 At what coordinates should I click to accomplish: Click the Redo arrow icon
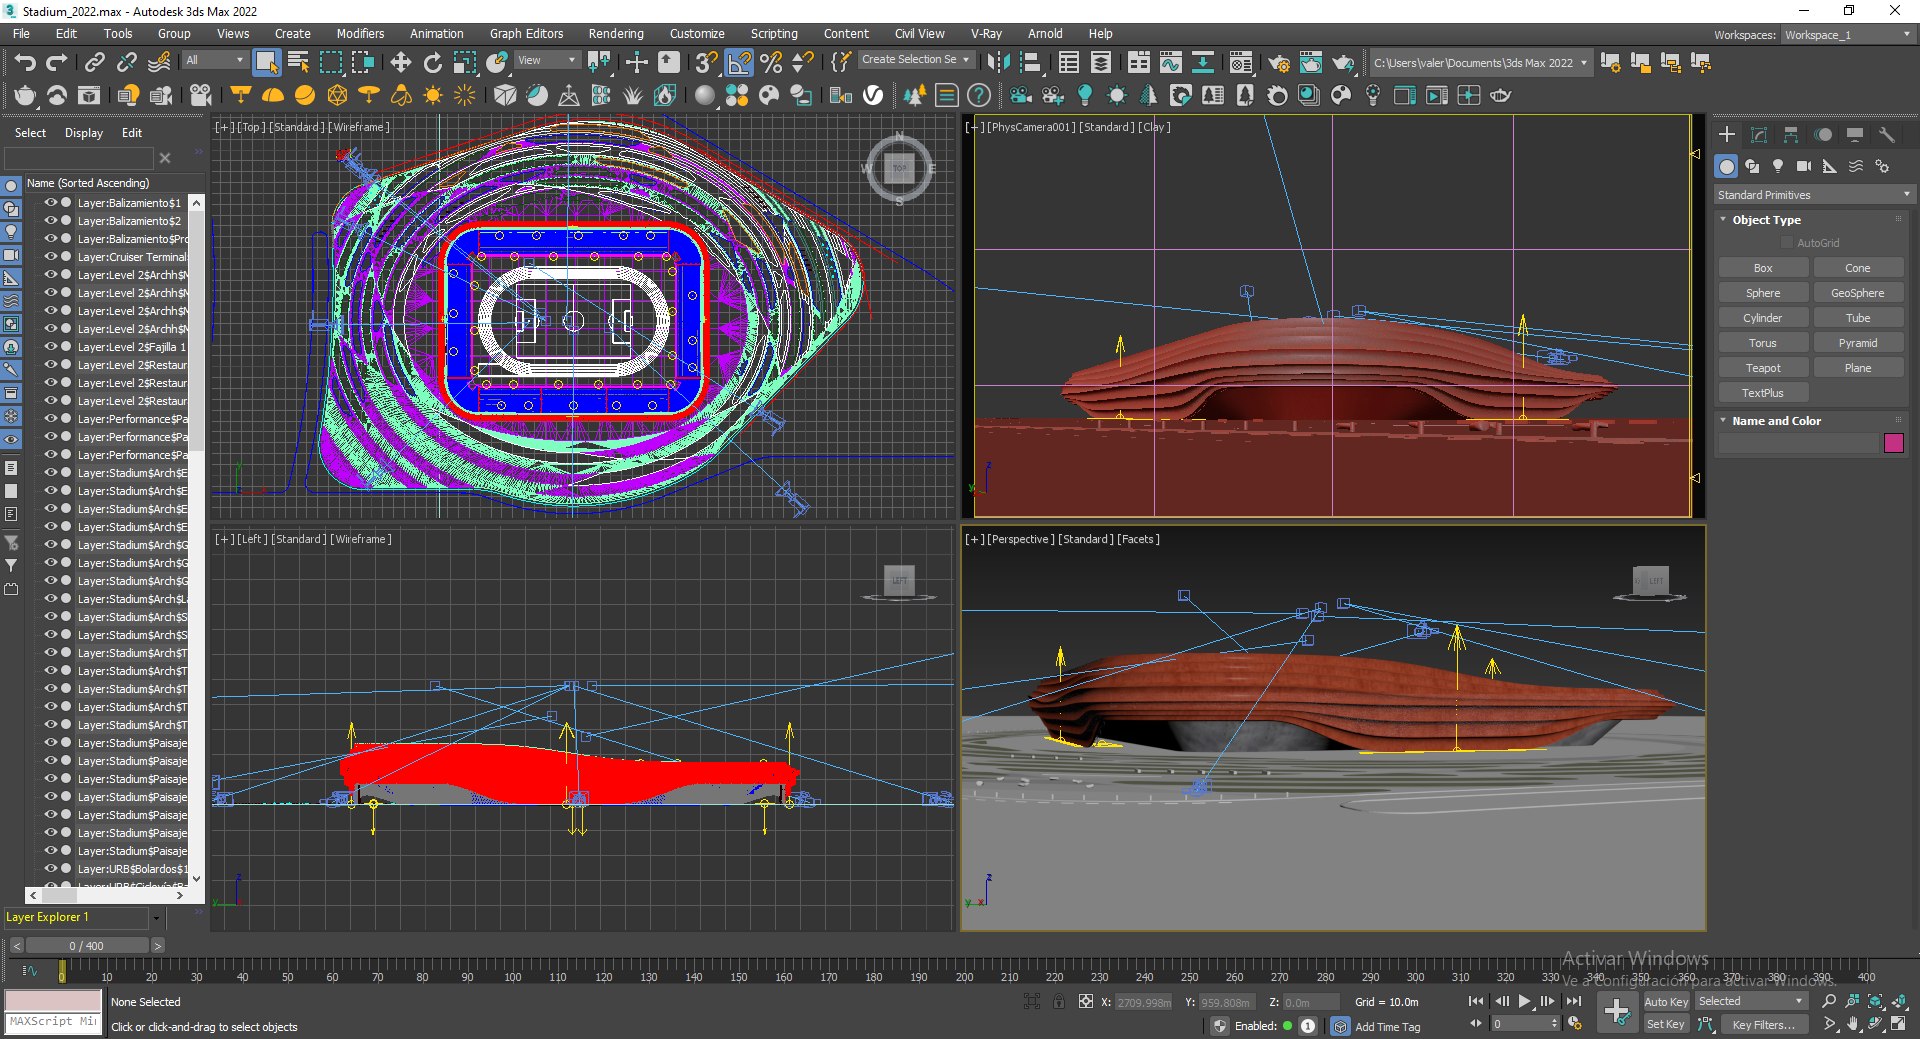pos(57,62)
